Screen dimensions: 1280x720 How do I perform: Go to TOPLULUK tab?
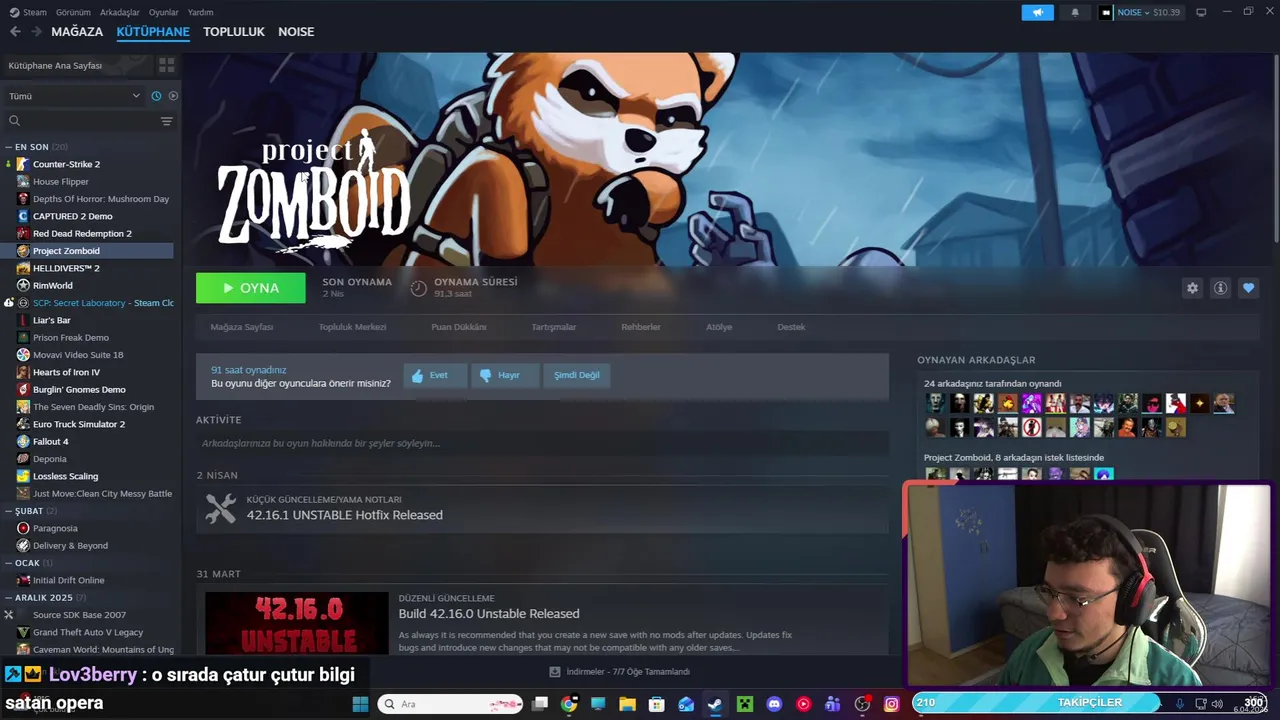pyautogui.click(x=234, y=32)
